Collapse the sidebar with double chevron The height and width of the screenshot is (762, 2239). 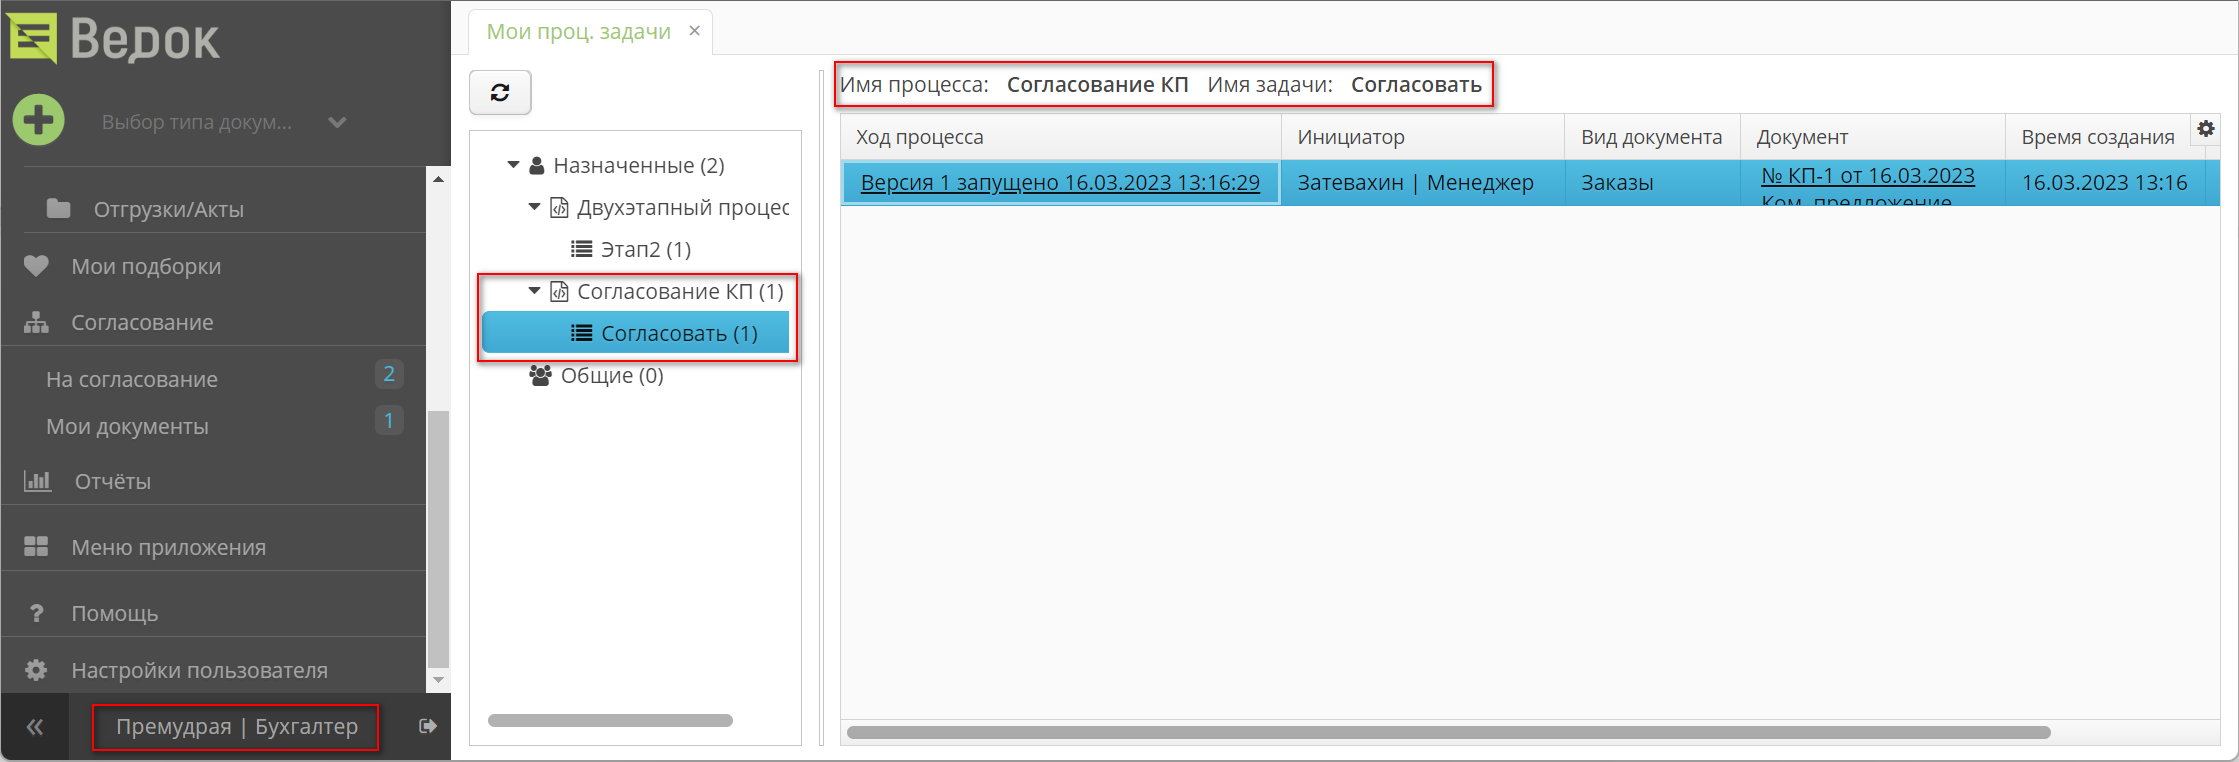pyautogui.click(x=35, y=727)
